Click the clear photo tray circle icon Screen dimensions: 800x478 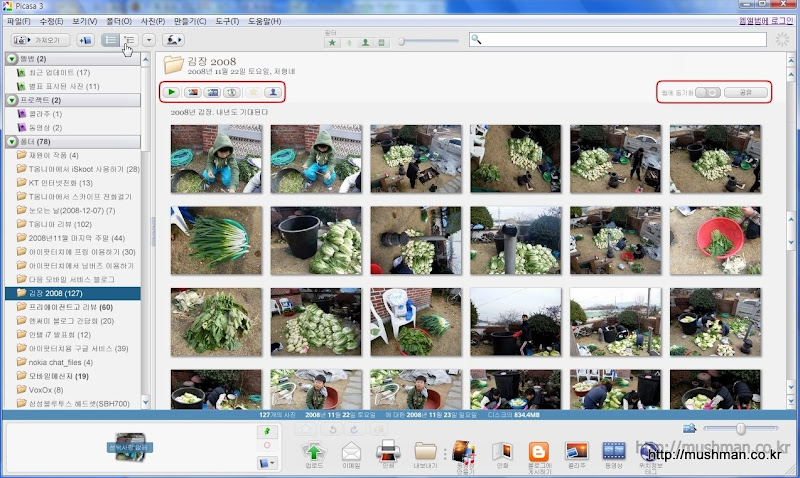(x=267, y=445)
